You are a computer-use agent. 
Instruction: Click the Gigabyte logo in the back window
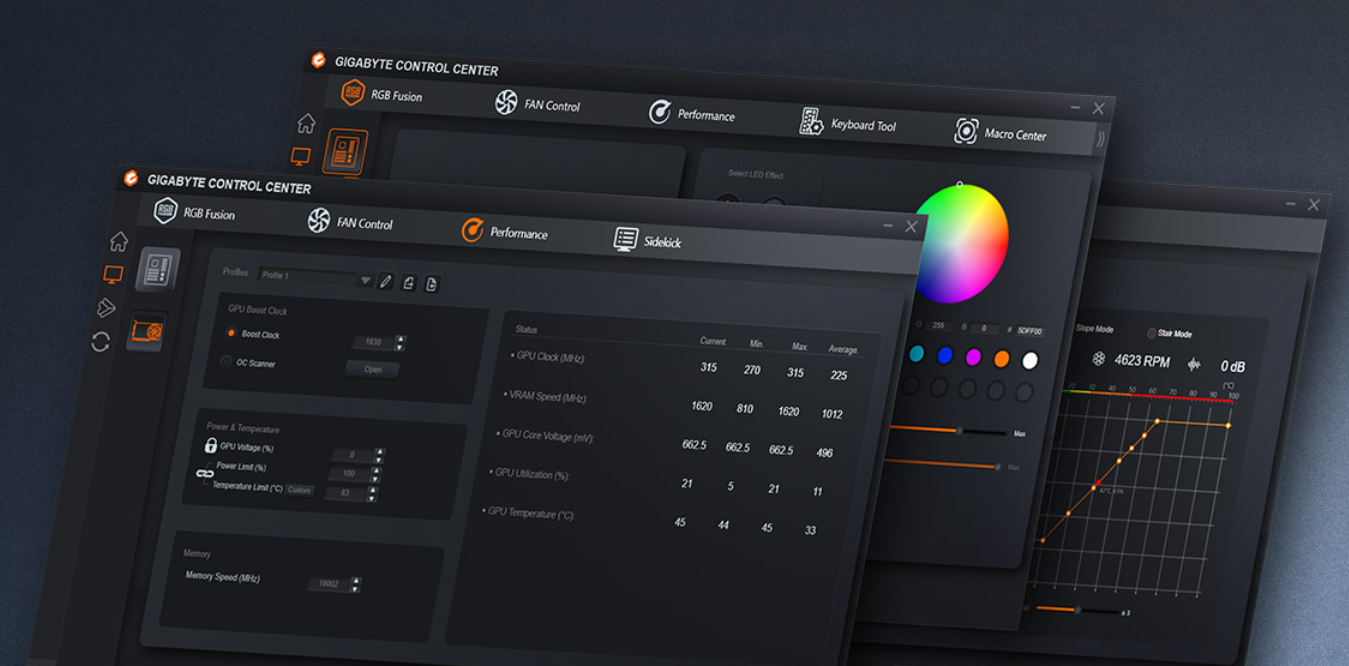318,60
